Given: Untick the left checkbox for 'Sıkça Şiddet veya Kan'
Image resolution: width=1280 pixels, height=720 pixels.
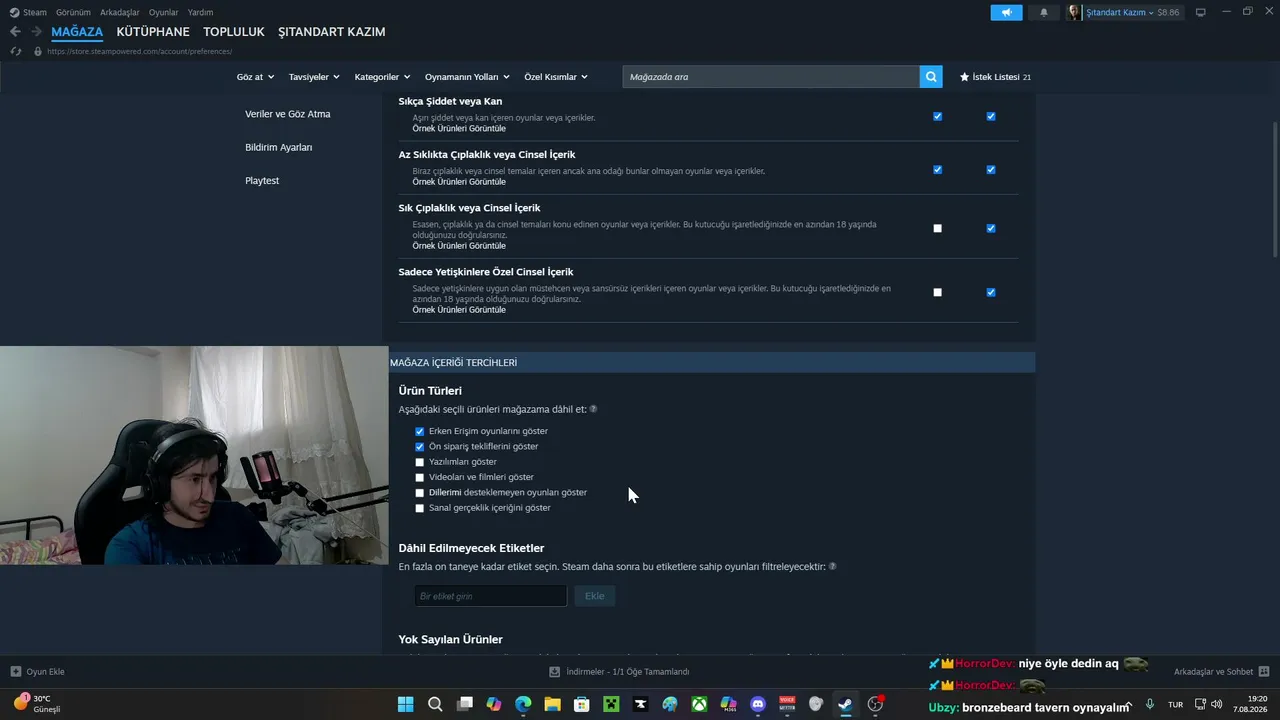Looking at the screenshot, I should coord(937,116).
